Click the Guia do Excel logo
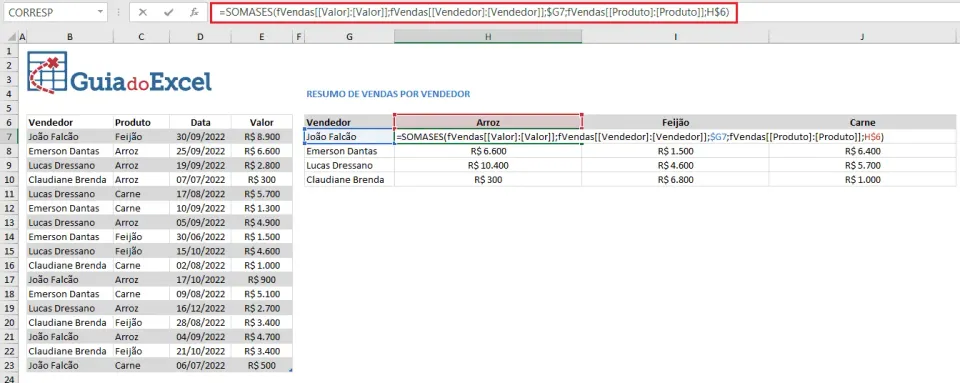The width and height of the screenshot is (960, 383). [x=119, y=72]
